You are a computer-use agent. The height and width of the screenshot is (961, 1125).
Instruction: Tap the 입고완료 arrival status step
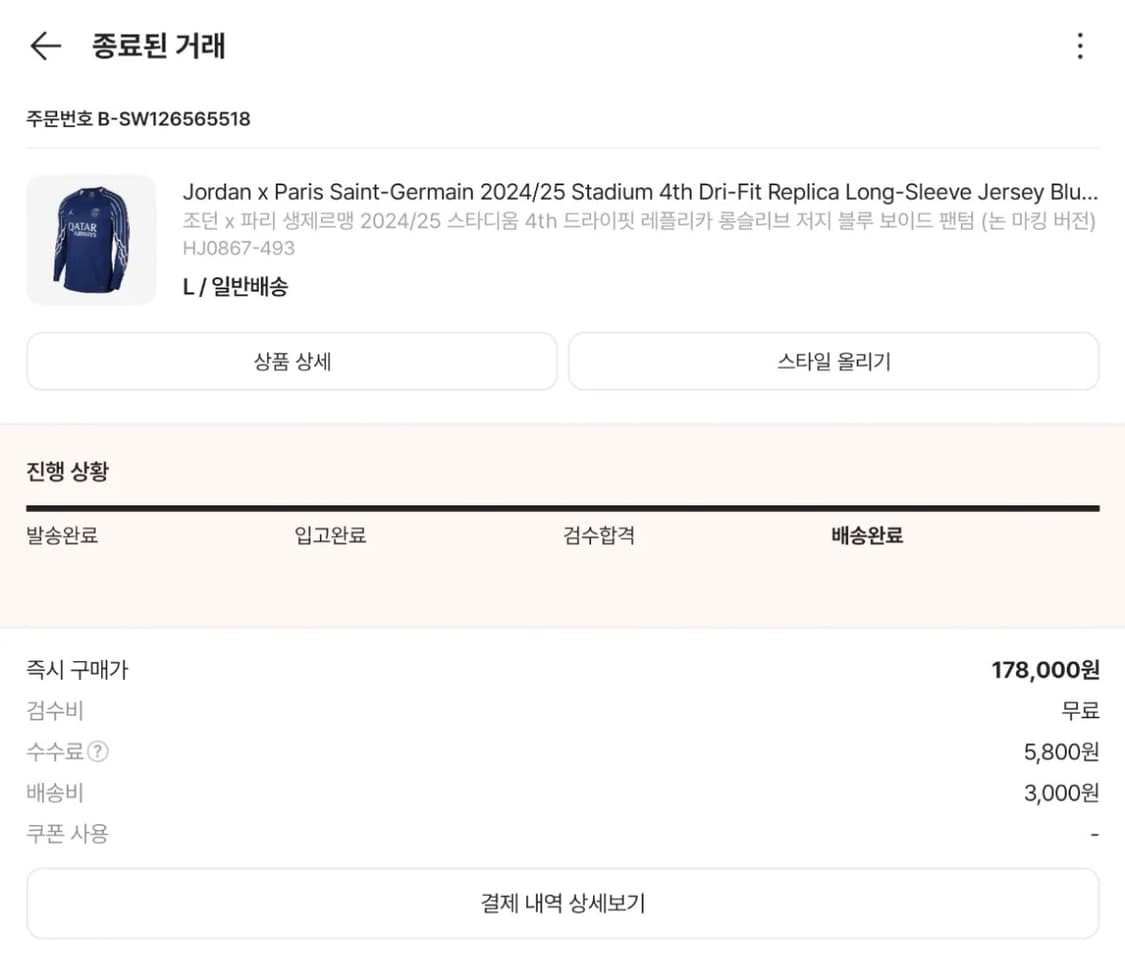click(330, 535)
